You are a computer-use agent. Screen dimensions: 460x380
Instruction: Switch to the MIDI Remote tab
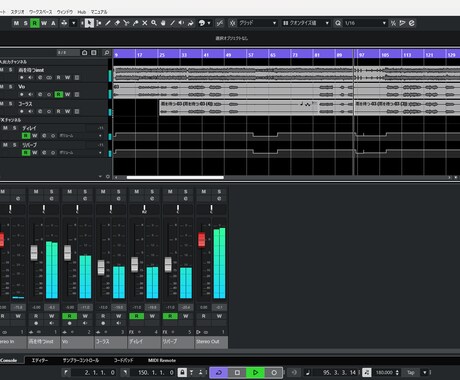click(162, 360)
